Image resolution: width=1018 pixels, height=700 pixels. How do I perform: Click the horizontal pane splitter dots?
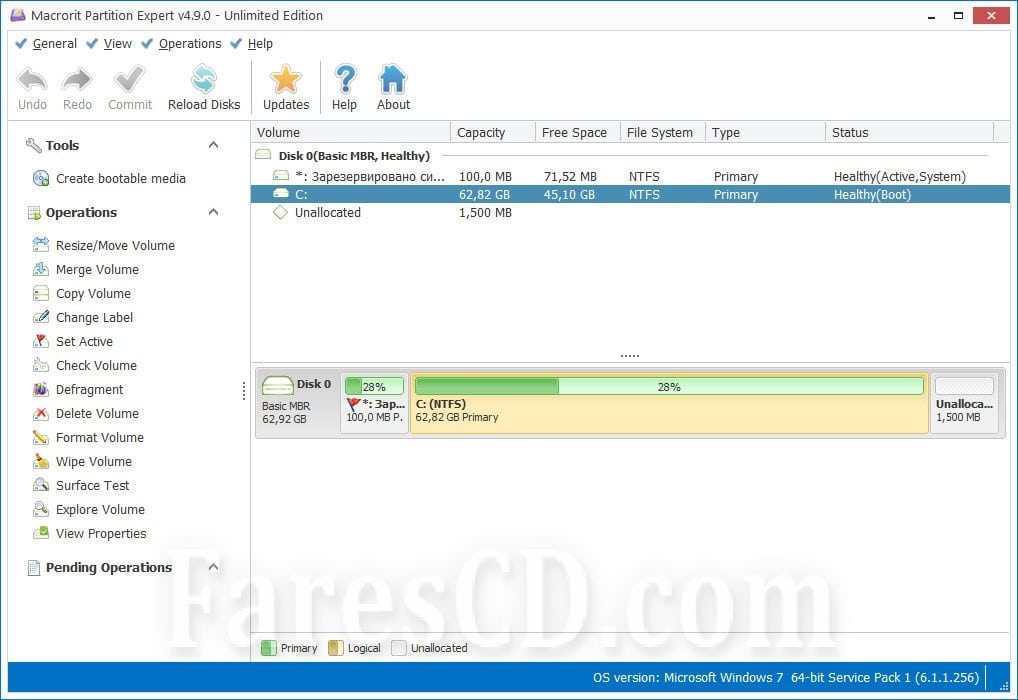click(629, 356)
